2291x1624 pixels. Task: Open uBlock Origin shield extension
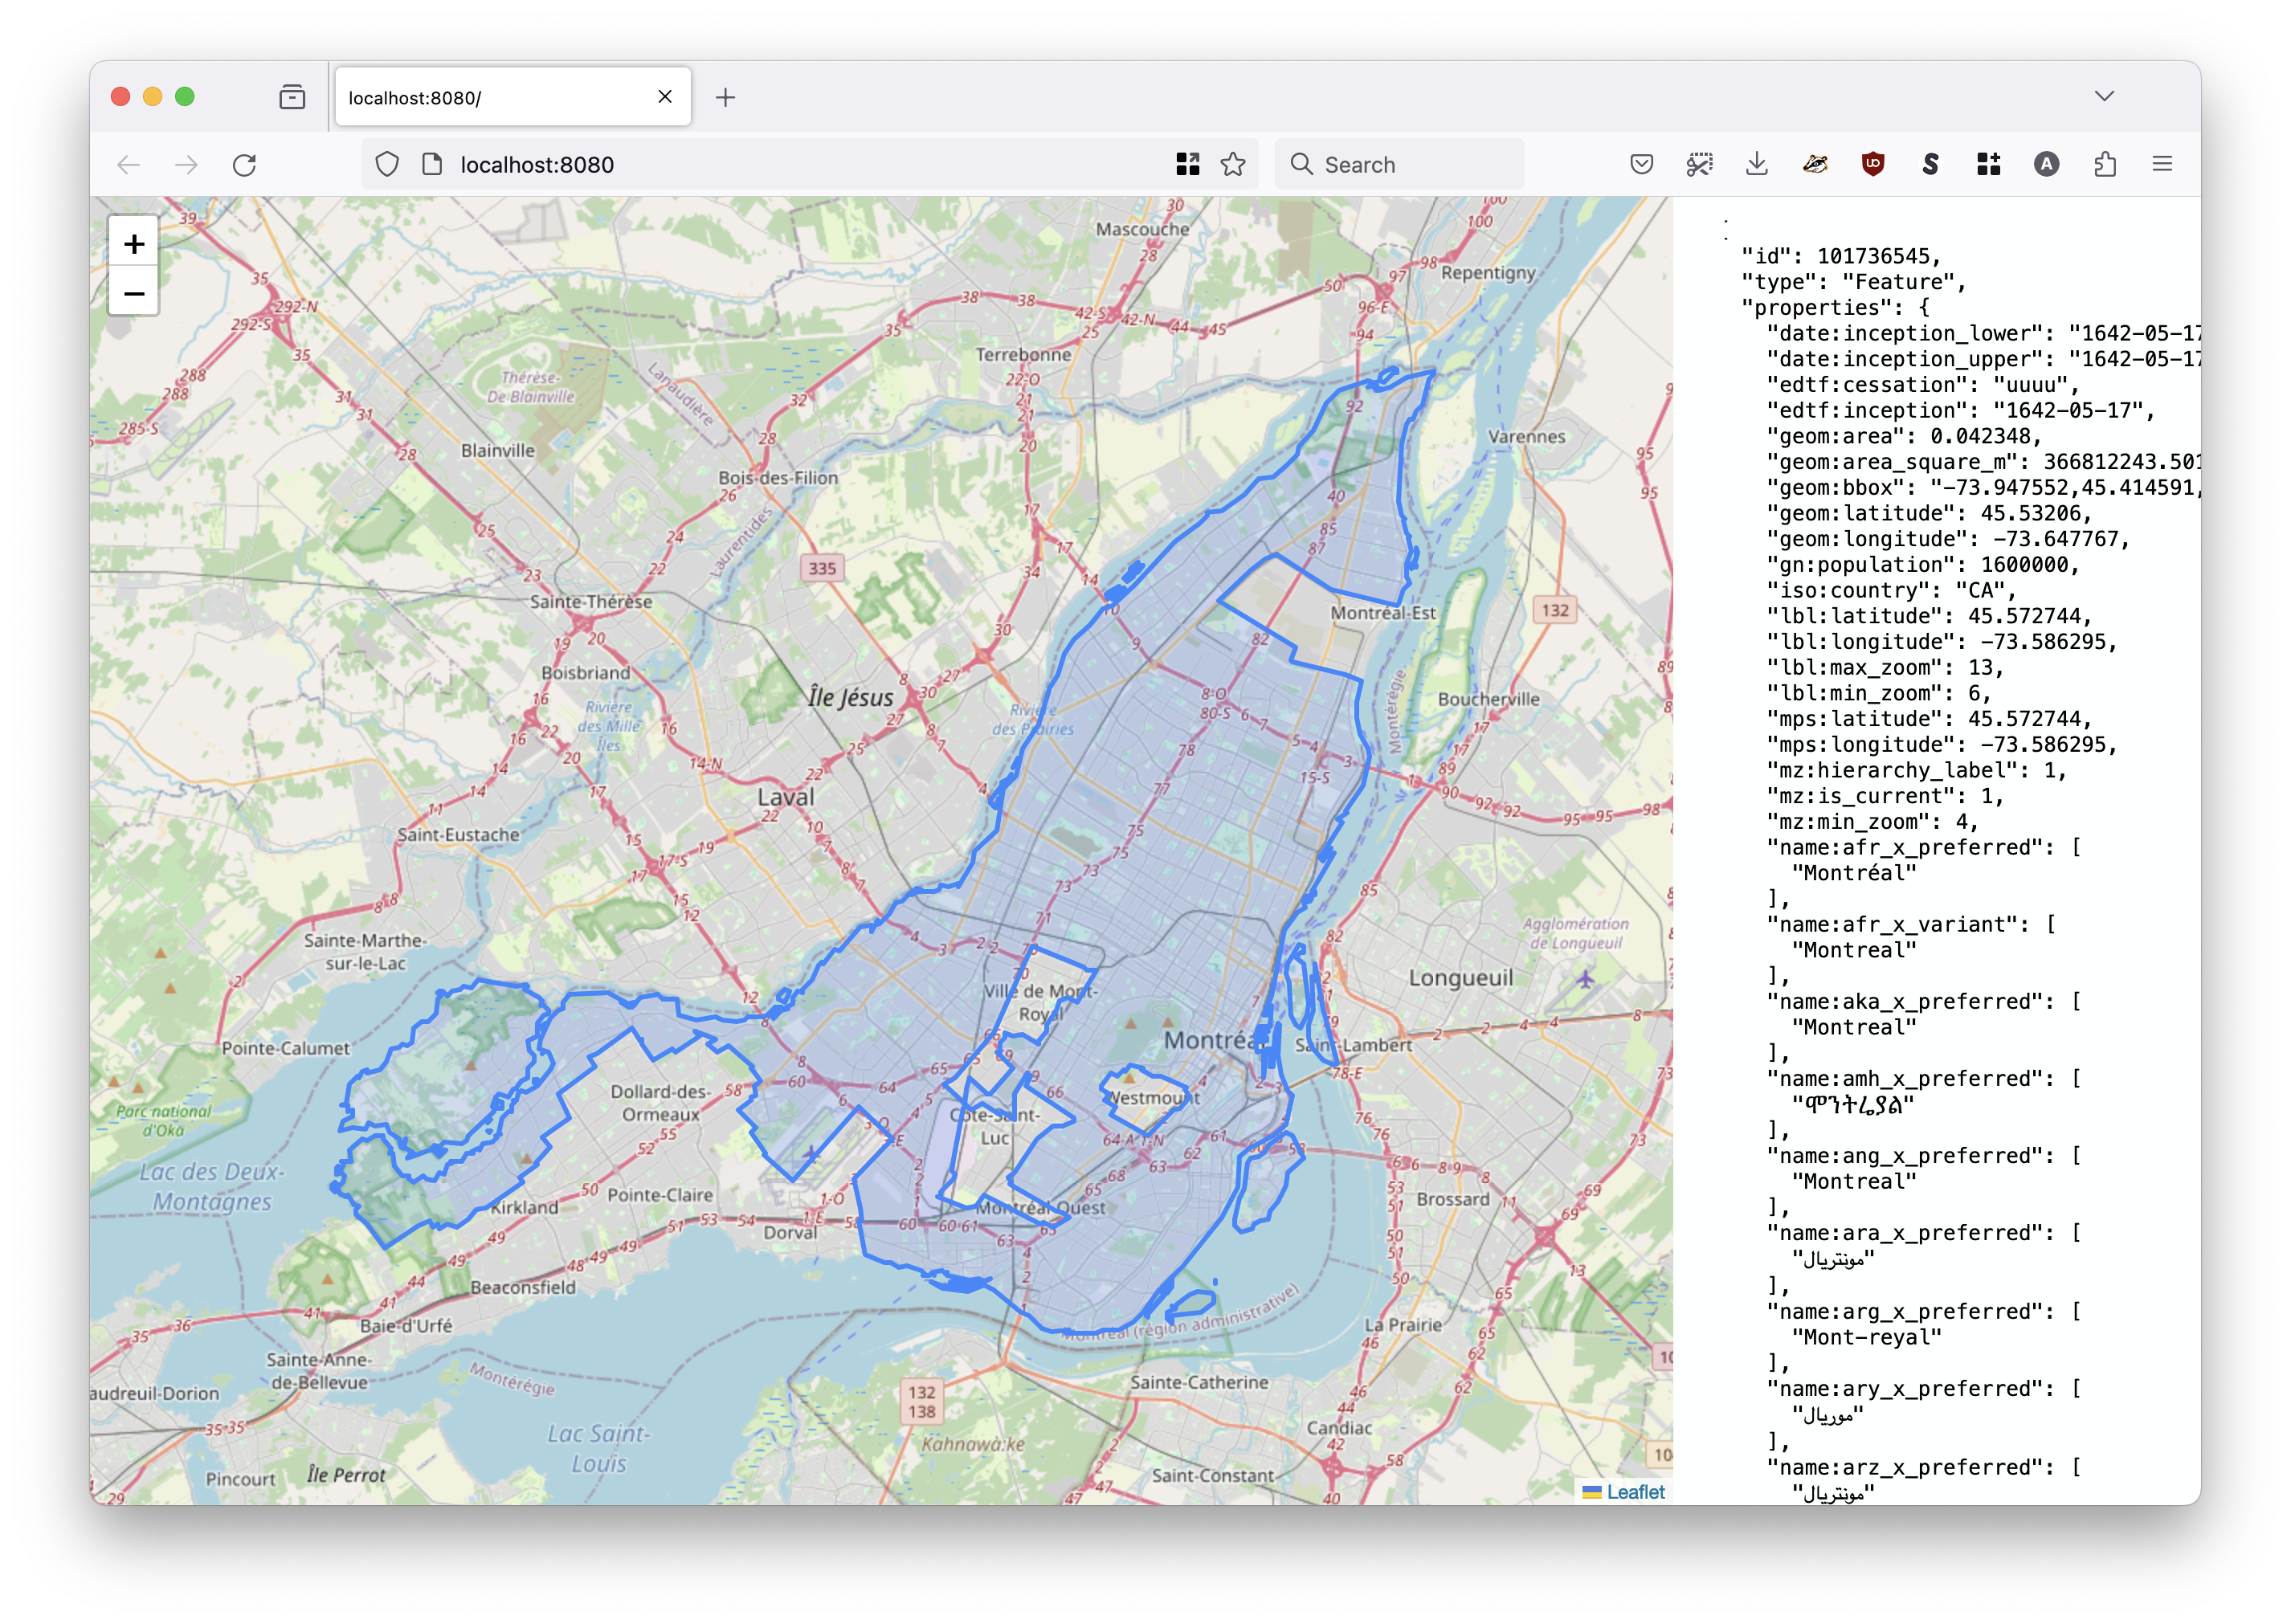click(x=1873, y=165)
